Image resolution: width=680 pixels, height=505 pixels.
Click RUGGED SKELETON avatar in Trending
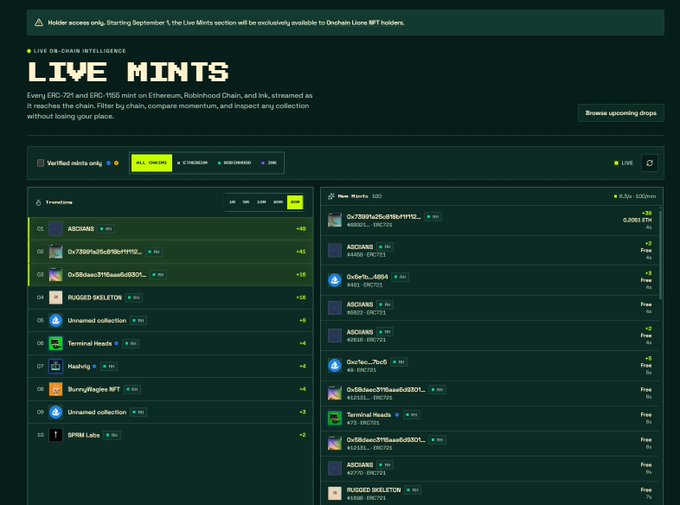(56, 298)
